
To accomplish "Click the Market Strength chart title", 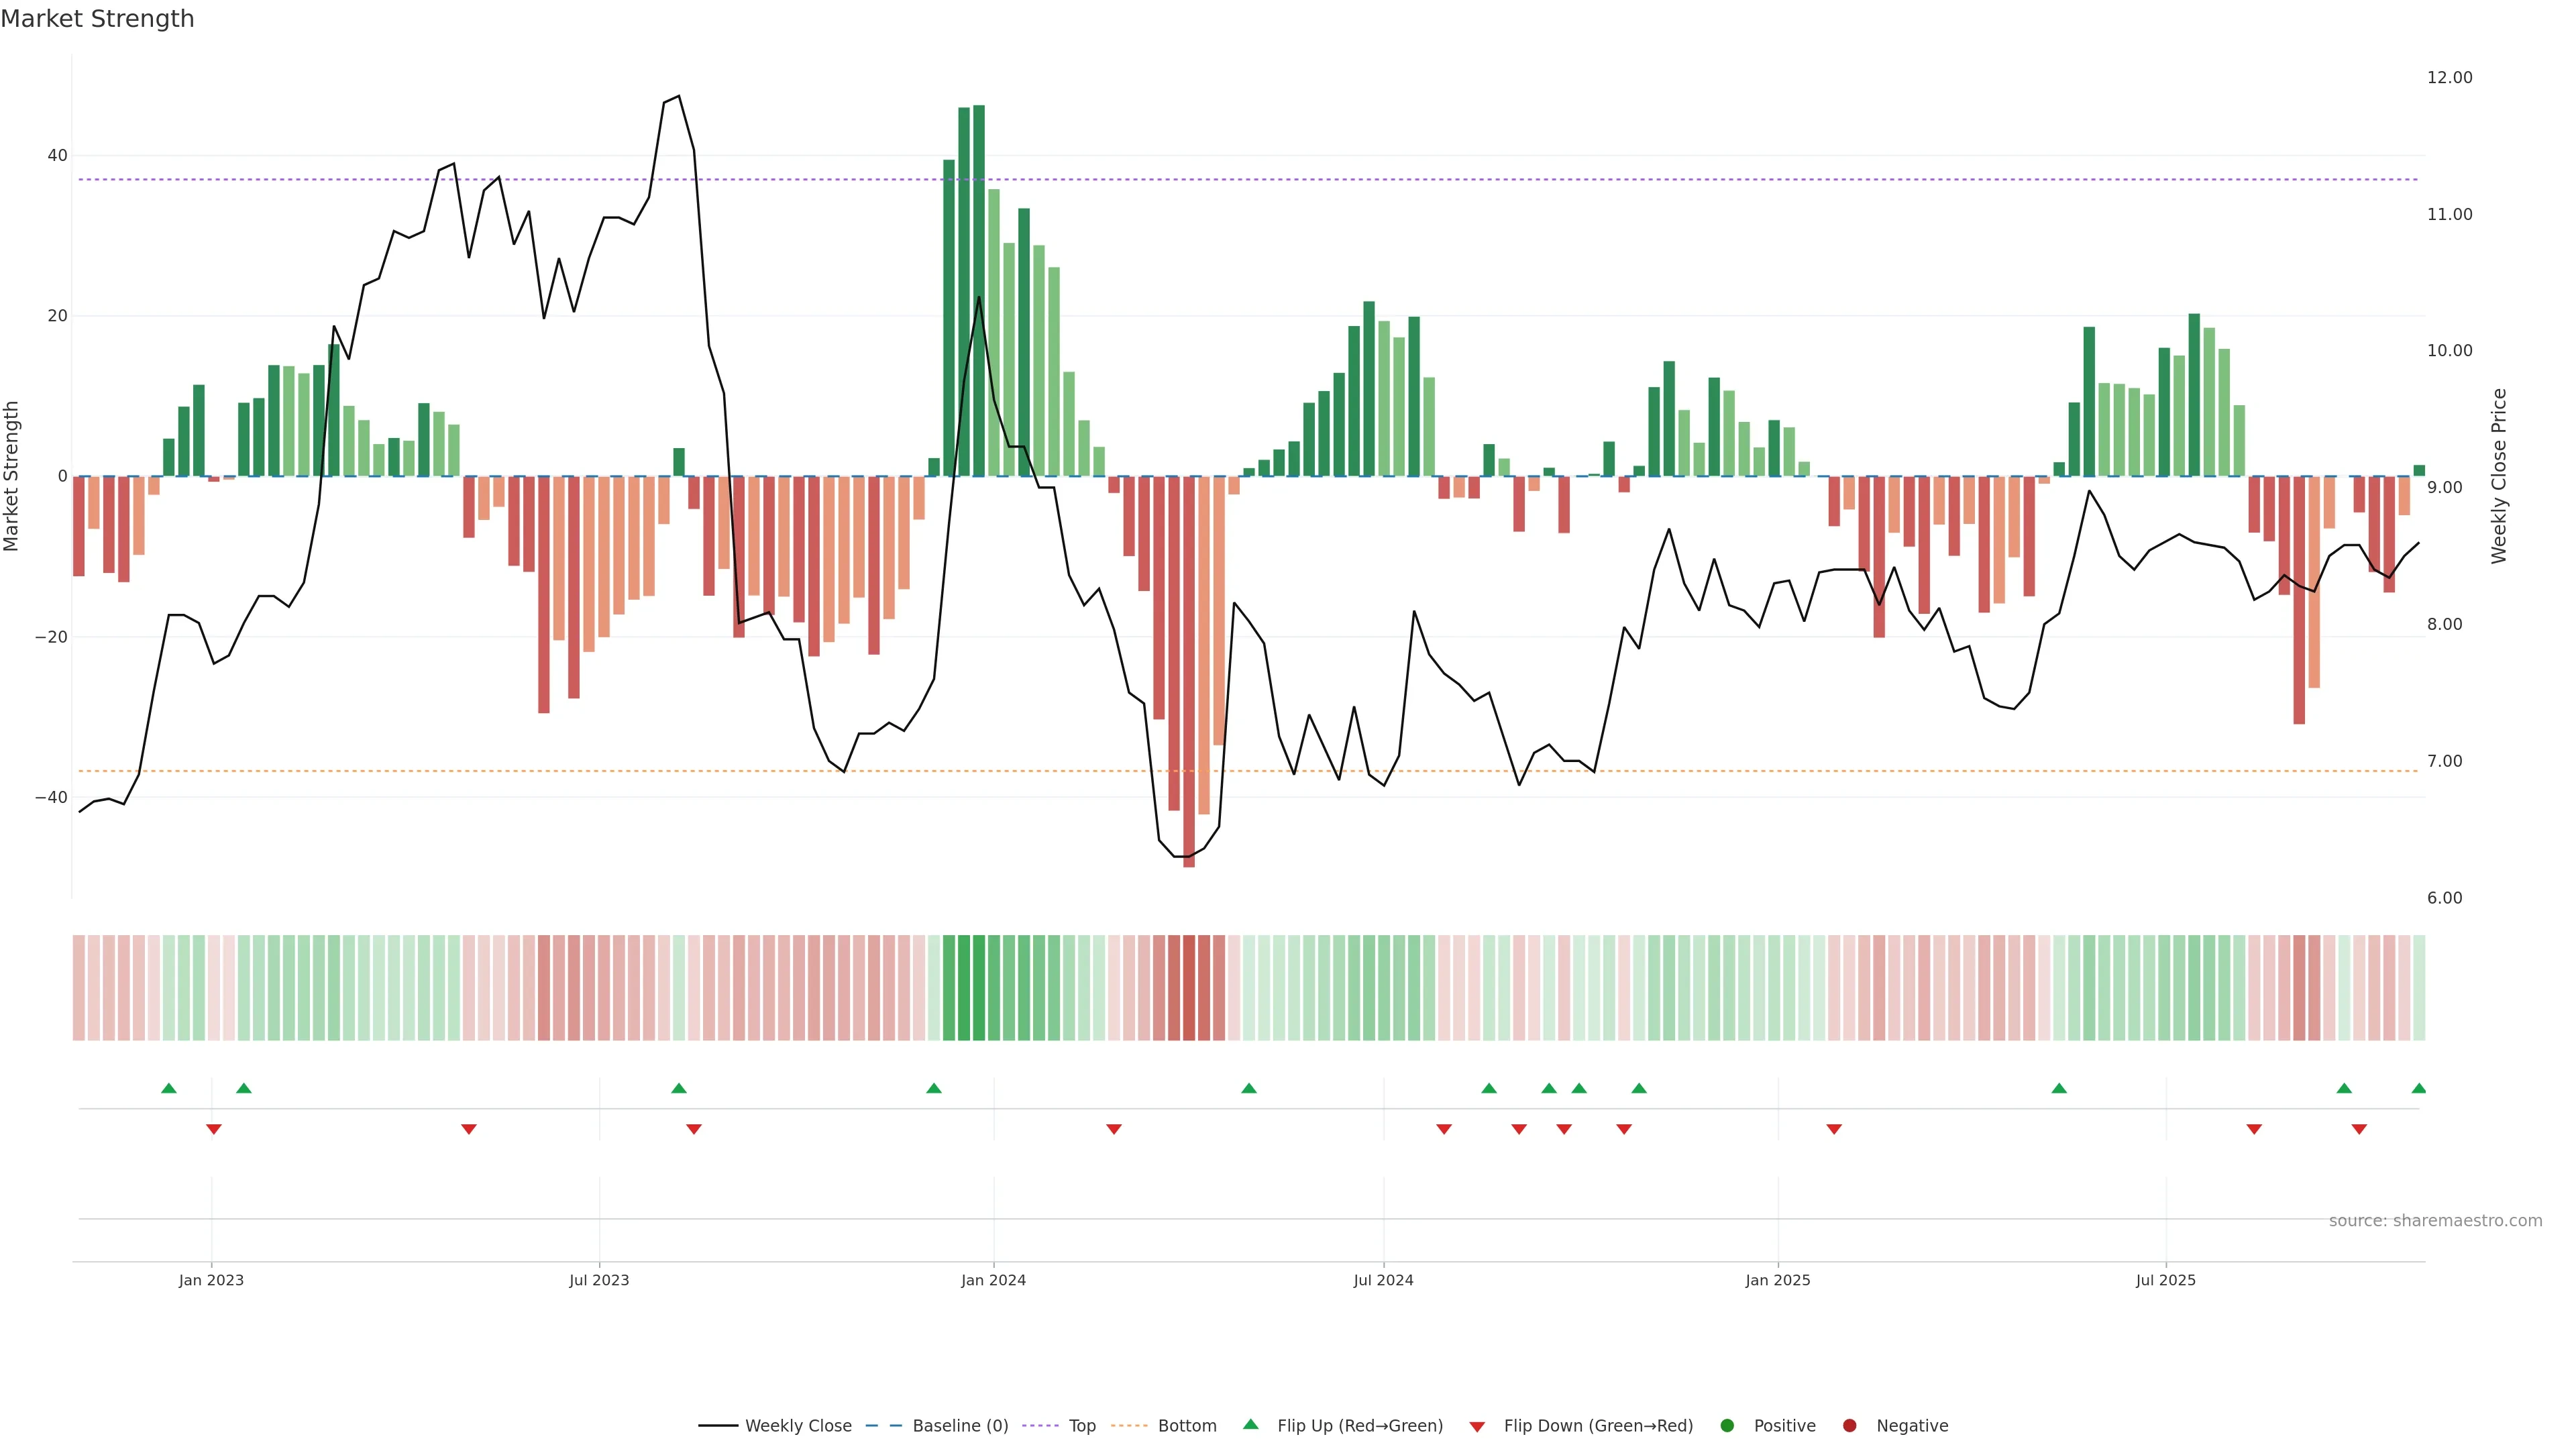I will [x=97, y=19].
